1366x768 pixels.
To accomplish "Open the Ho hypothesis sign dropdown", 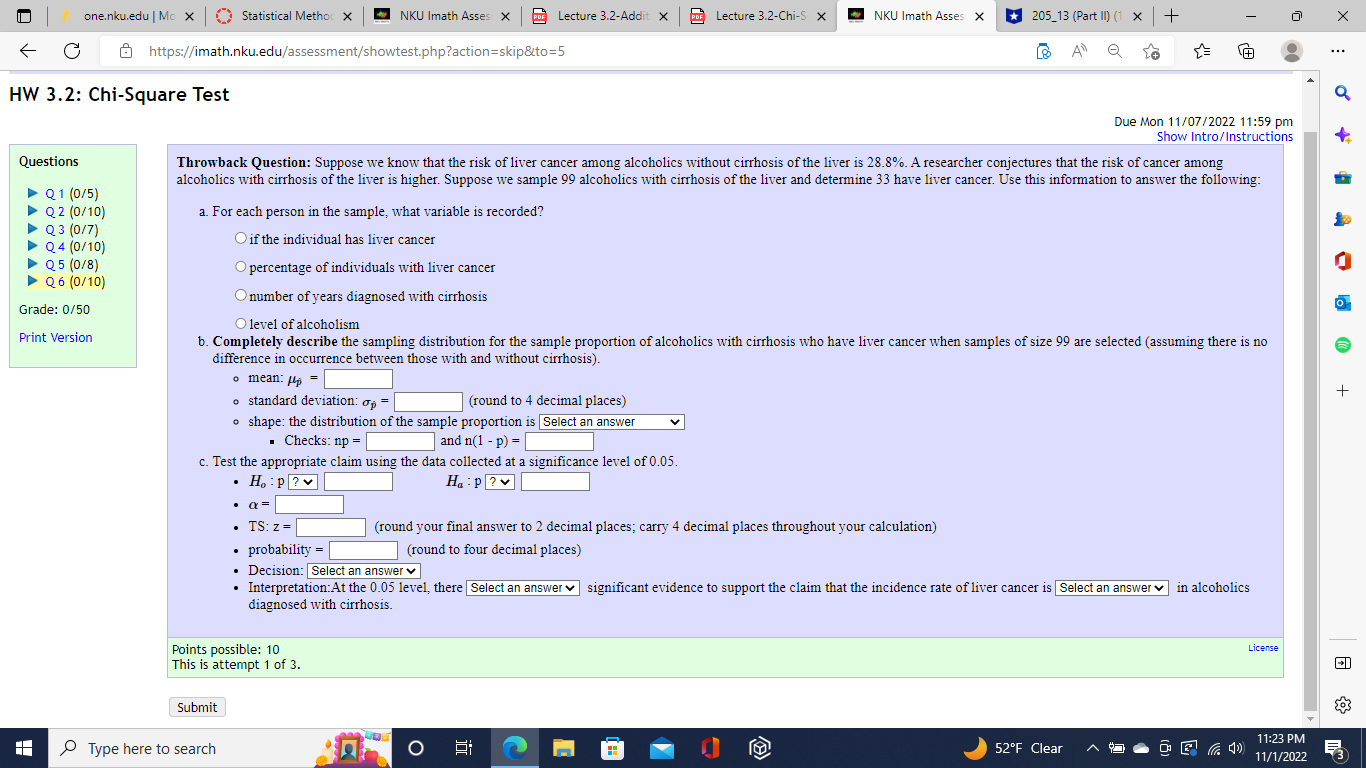I will point(301,481).
